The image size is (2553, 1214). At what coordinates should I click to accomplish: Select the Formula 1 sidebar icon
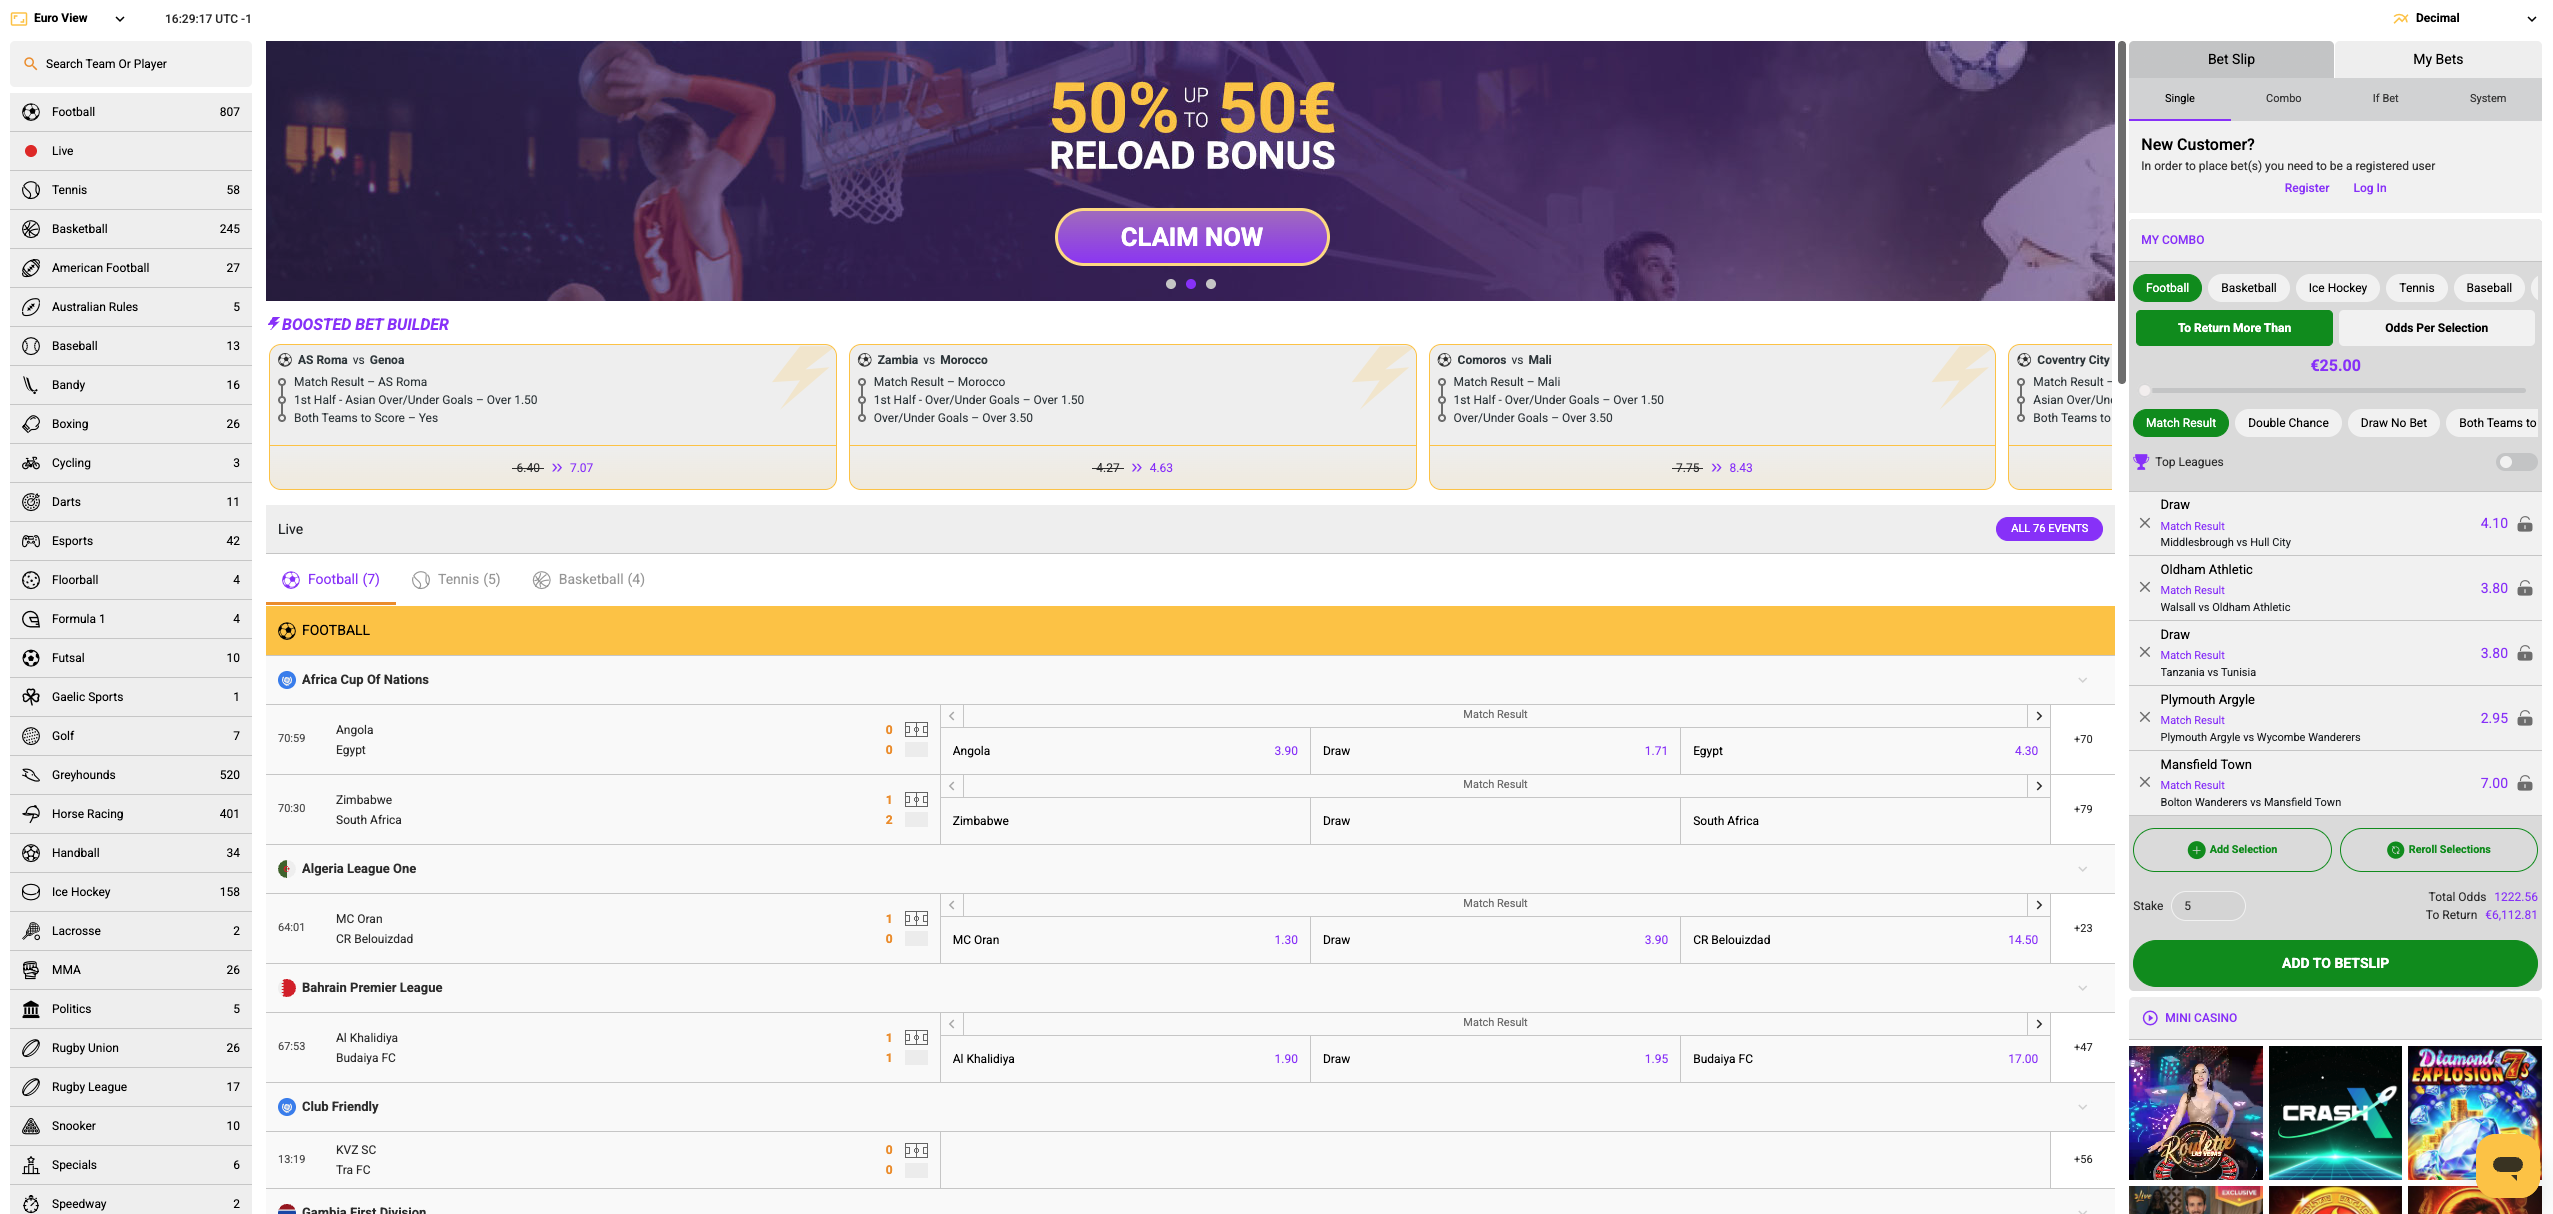(x=31, y=618)
